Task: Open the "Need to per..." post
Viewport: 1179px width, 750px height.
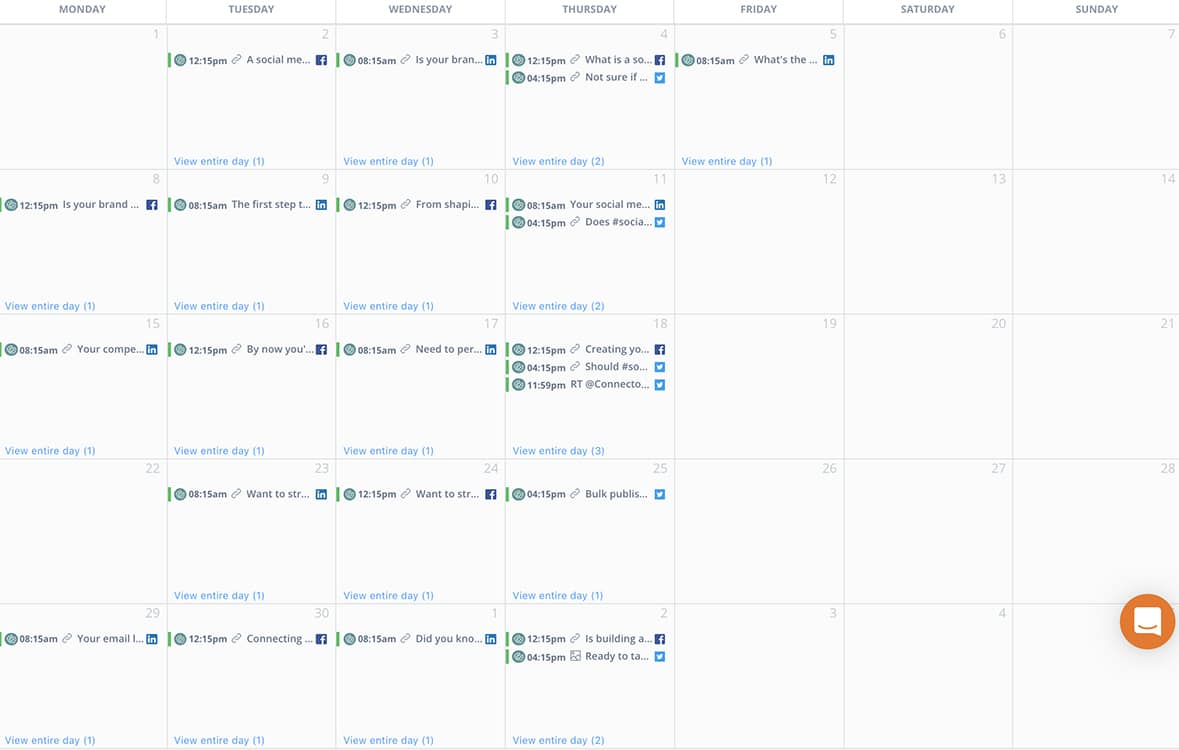Action: pos(418,350)
